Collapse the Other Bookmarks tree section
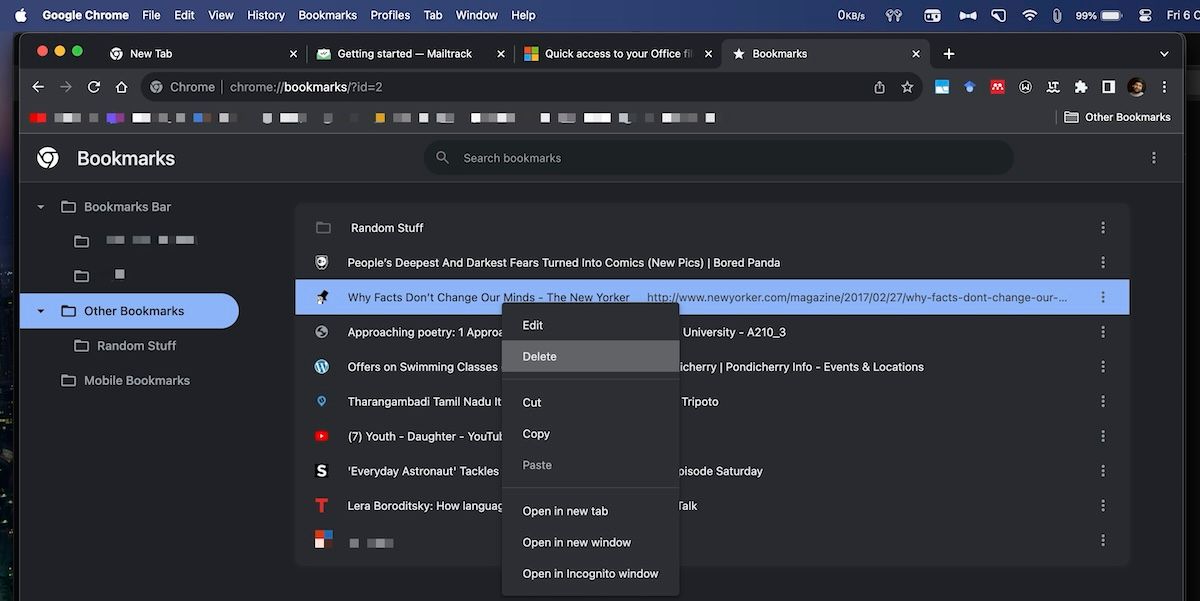This screenshot has width=1200, height=601. (x=41, y=311)
